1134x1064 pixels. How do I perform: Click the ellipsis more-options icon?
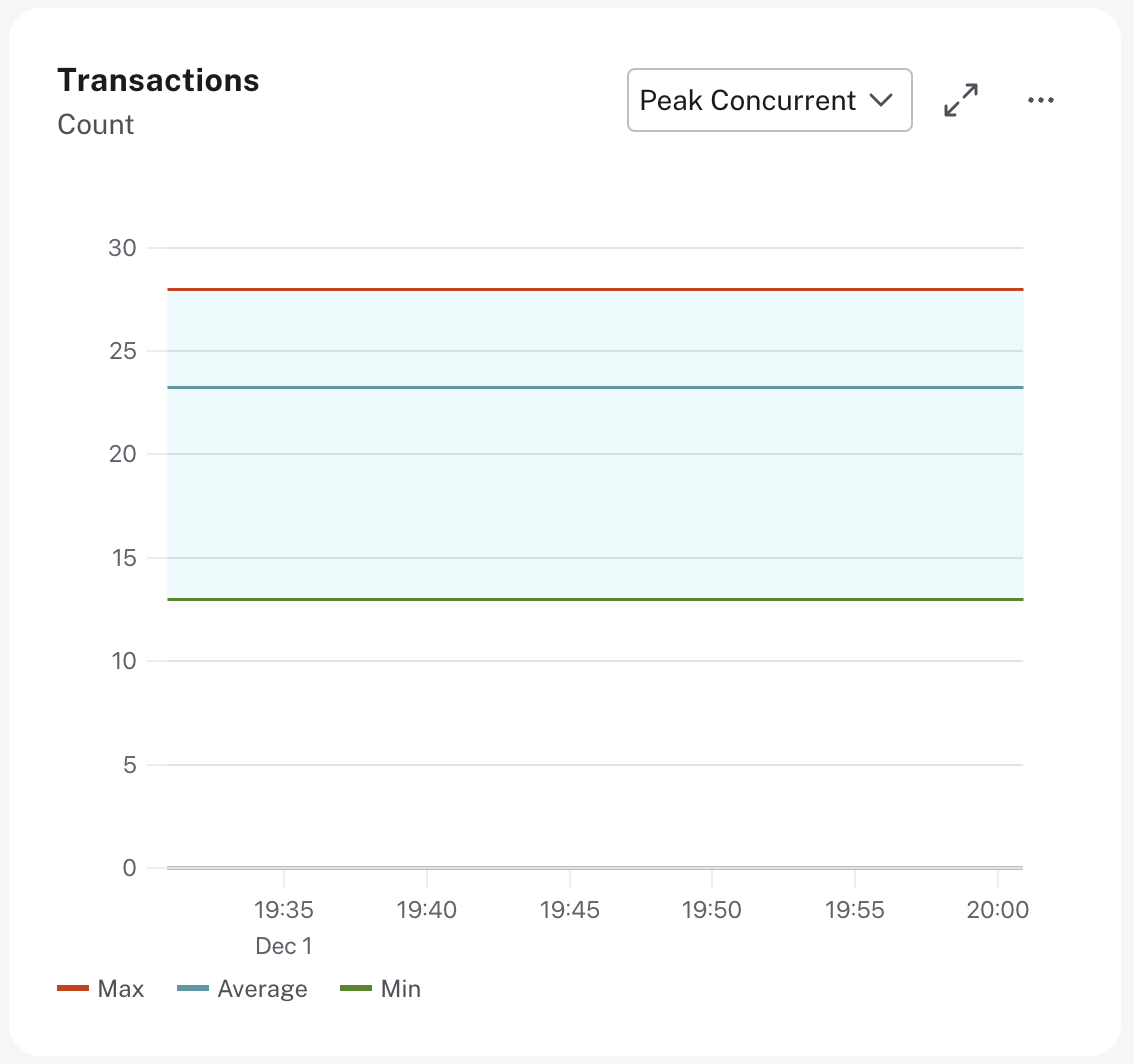(1041, 100)
